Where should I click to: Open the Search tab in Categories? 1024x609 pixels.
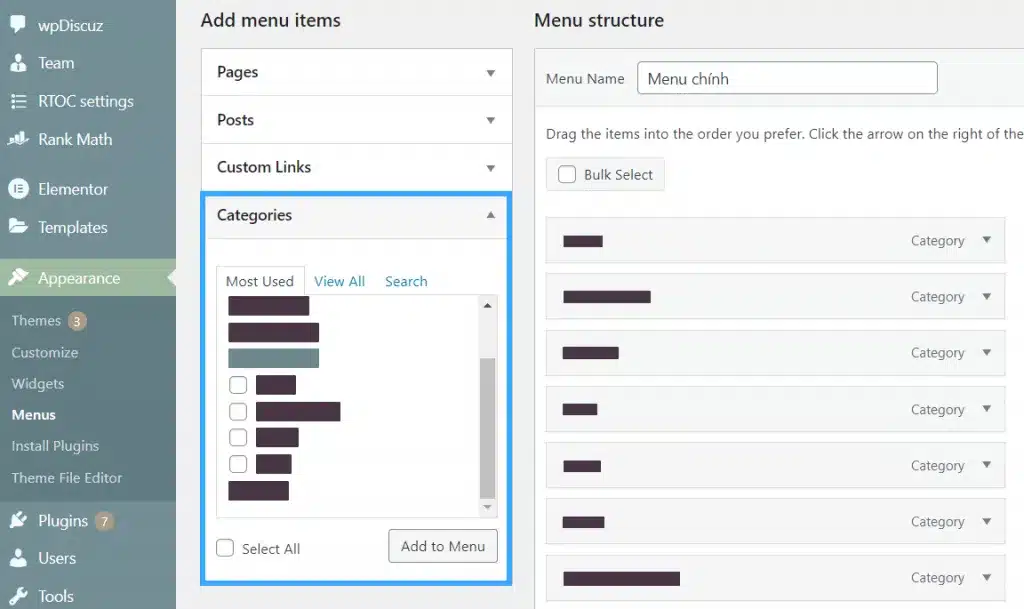click(x=406, y=281)
